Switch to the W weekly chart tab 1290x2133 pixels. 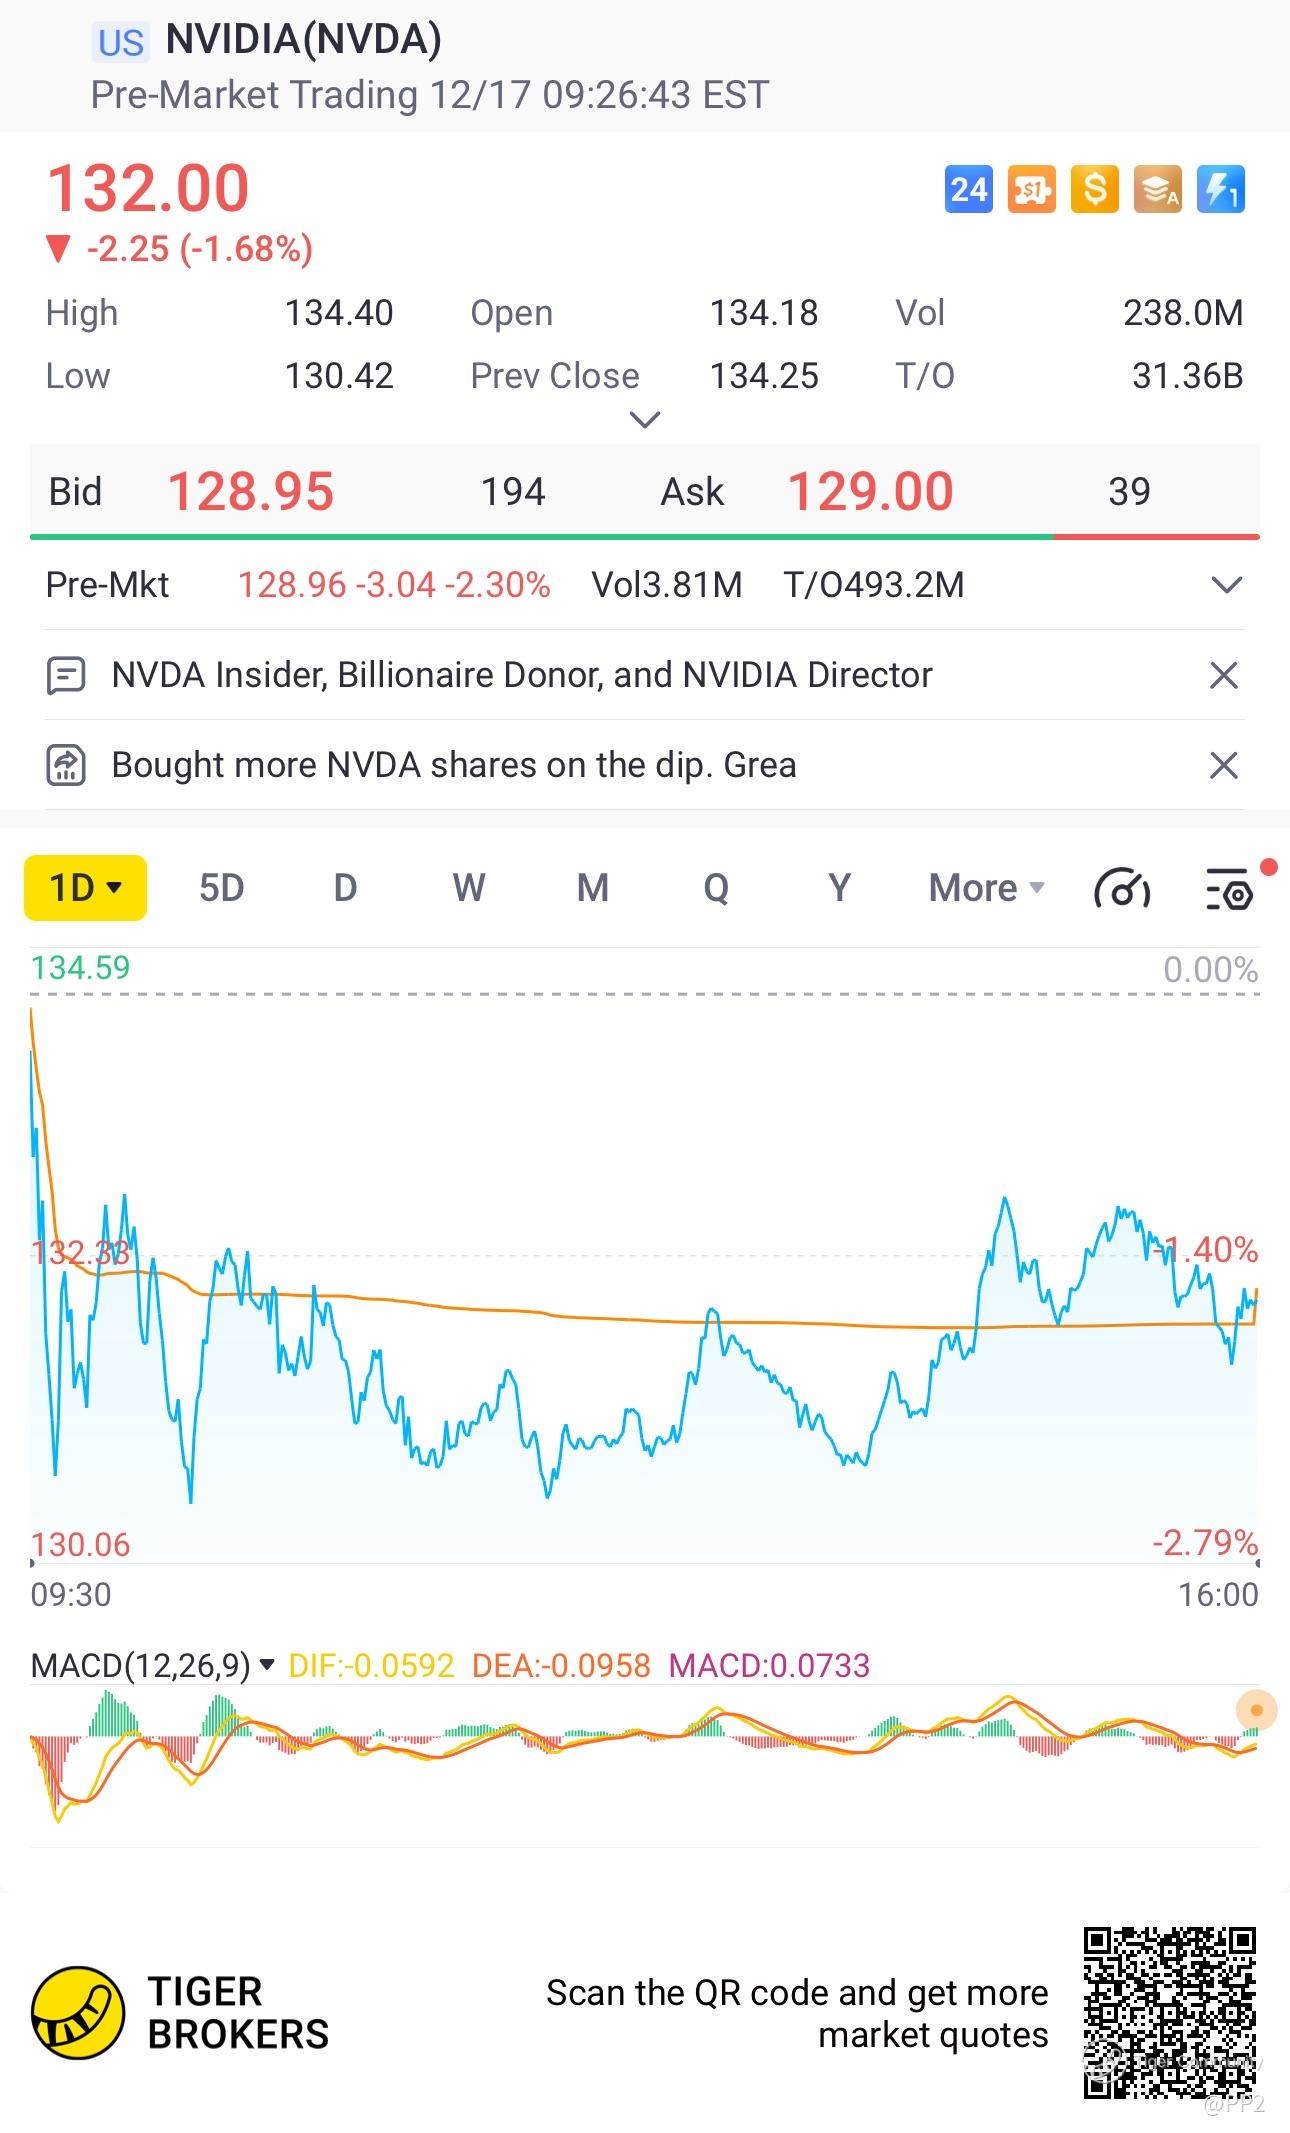tap(468, 888)
